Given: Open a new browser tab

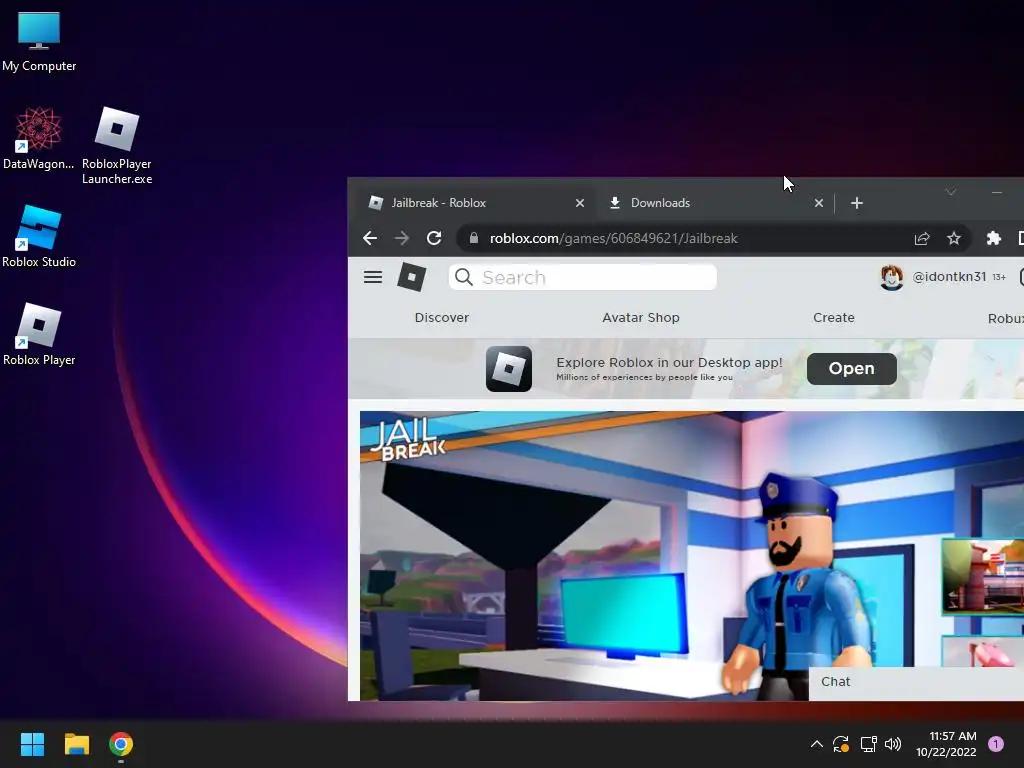Looking at the screenshot, I should [857, 203].
